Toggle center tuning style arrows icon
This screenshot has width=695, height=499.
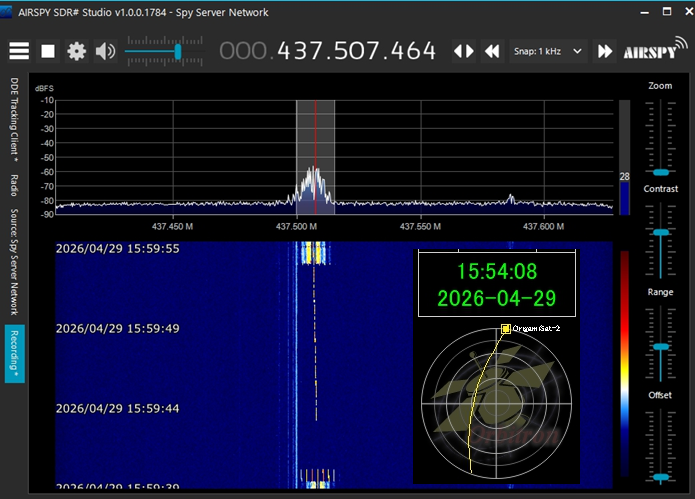point(463,51)
